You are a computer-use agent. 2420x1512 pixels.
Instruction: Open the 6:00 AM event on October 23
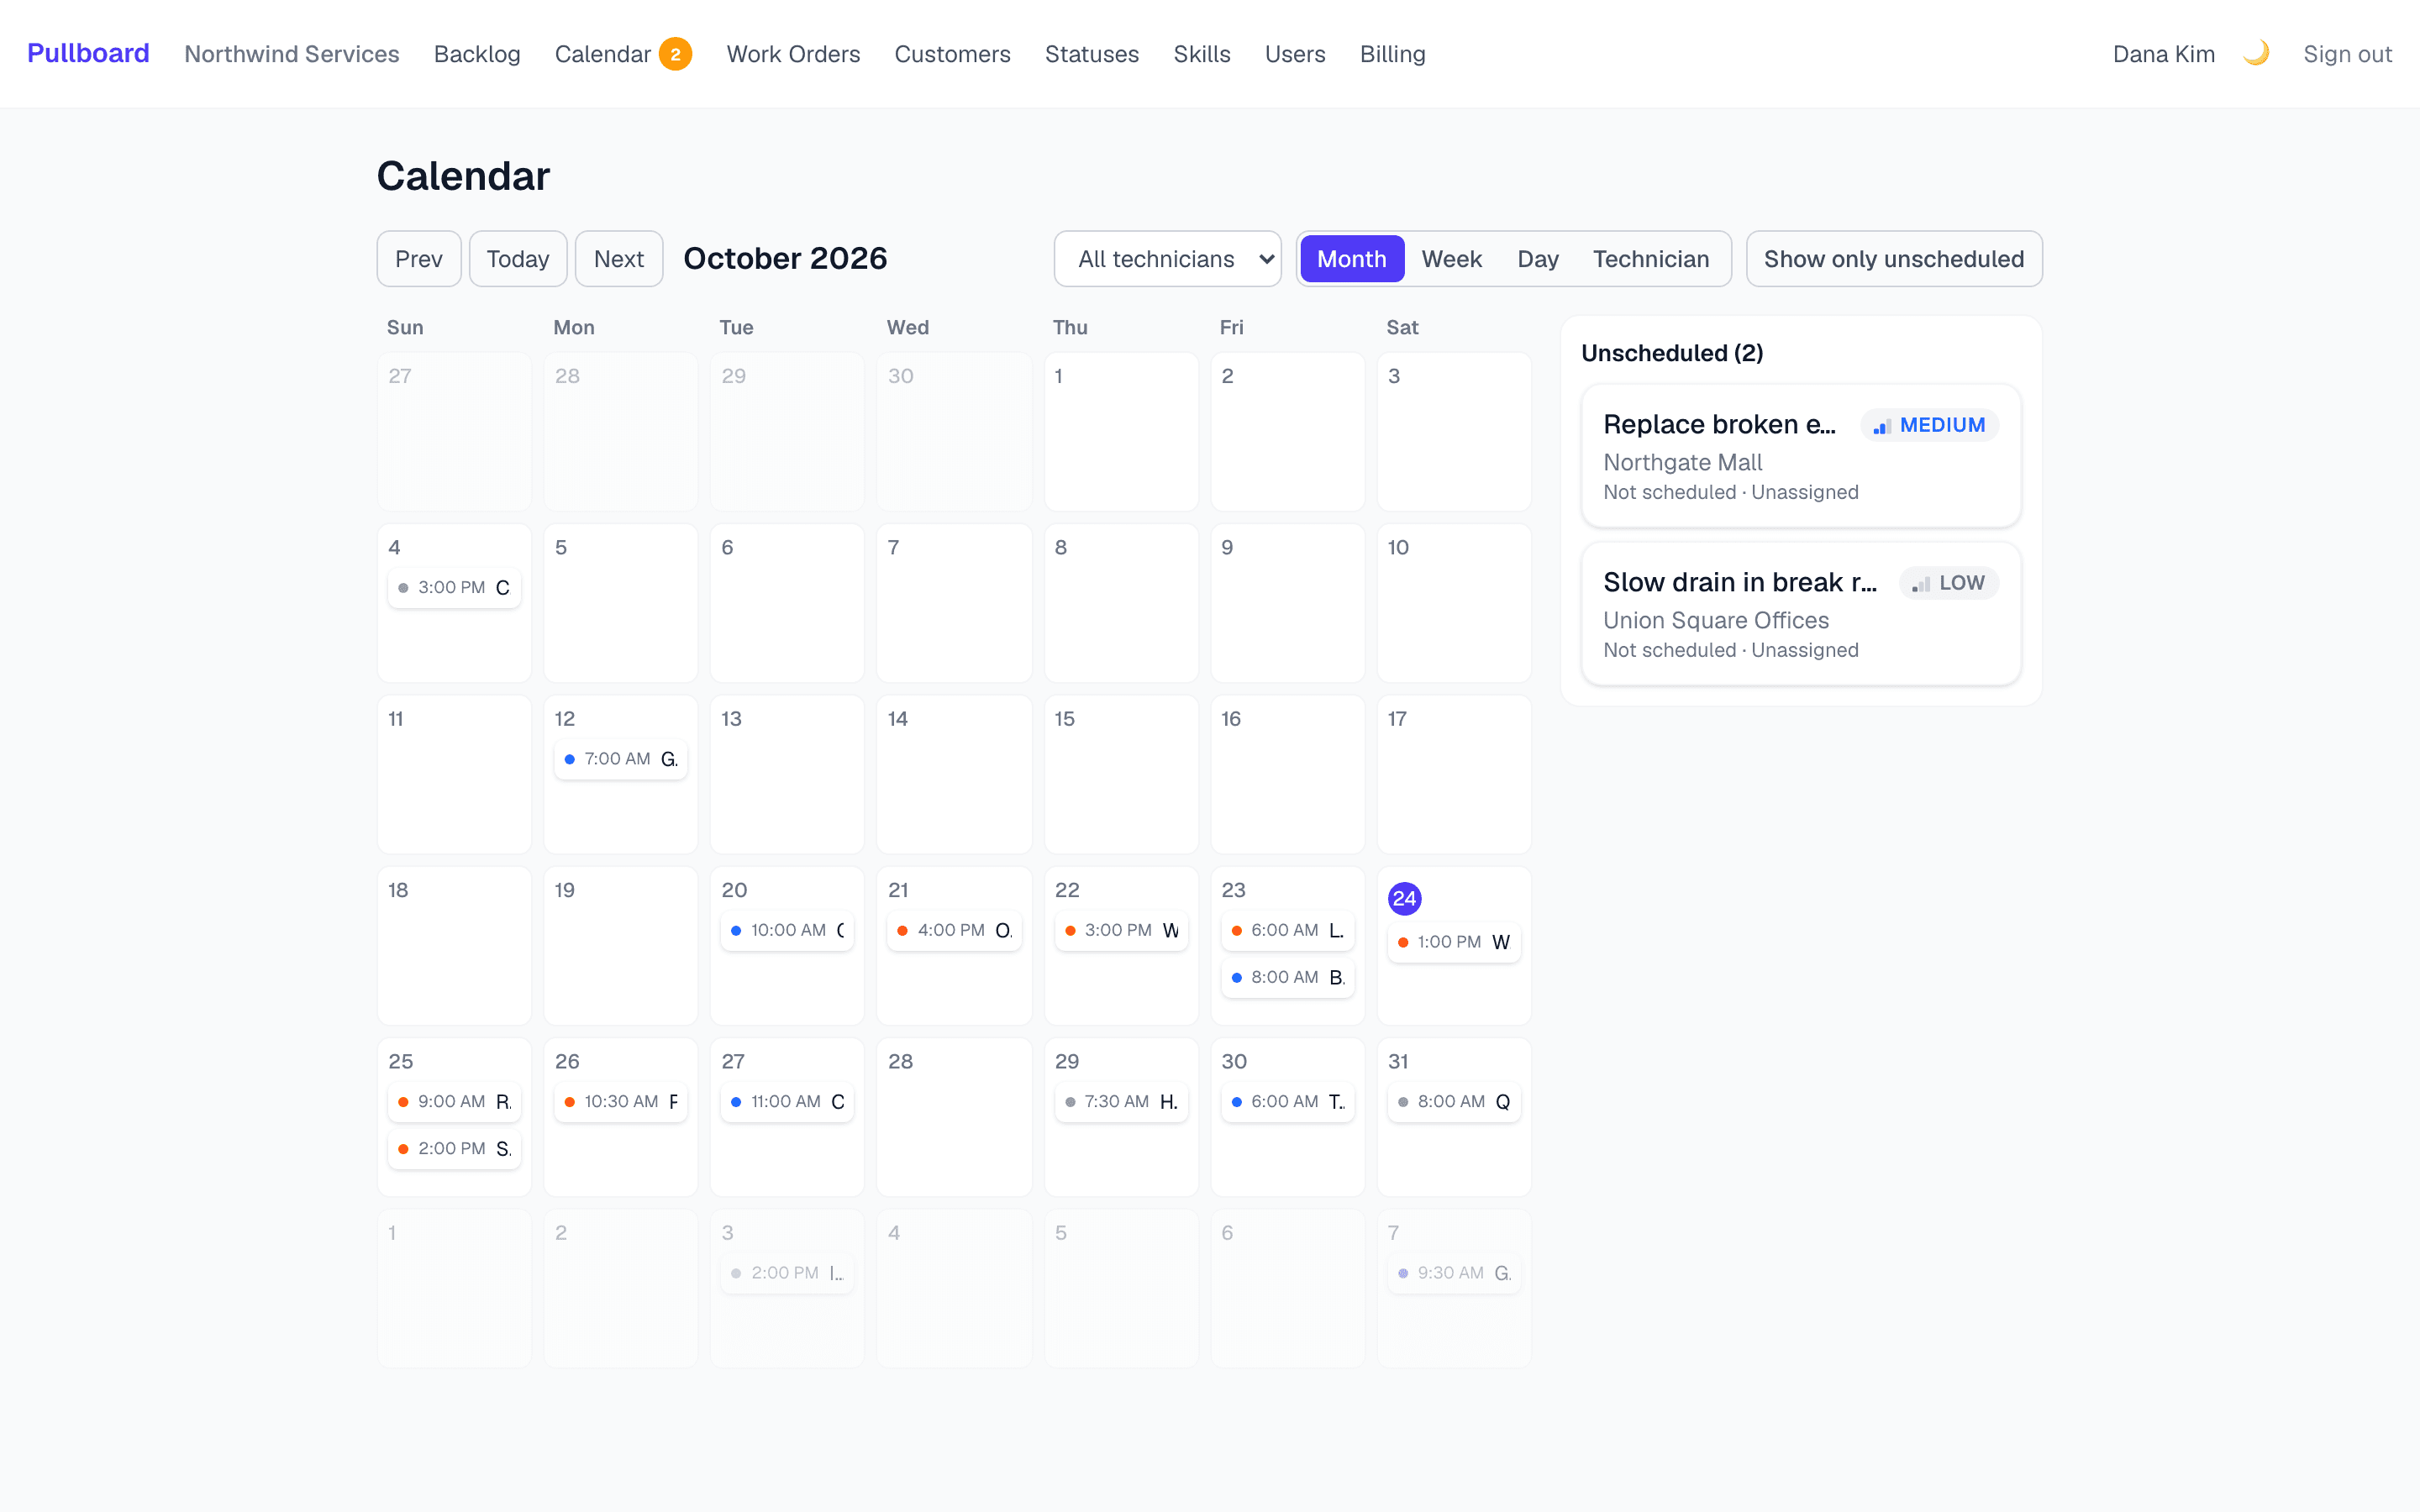[1288, 930]
